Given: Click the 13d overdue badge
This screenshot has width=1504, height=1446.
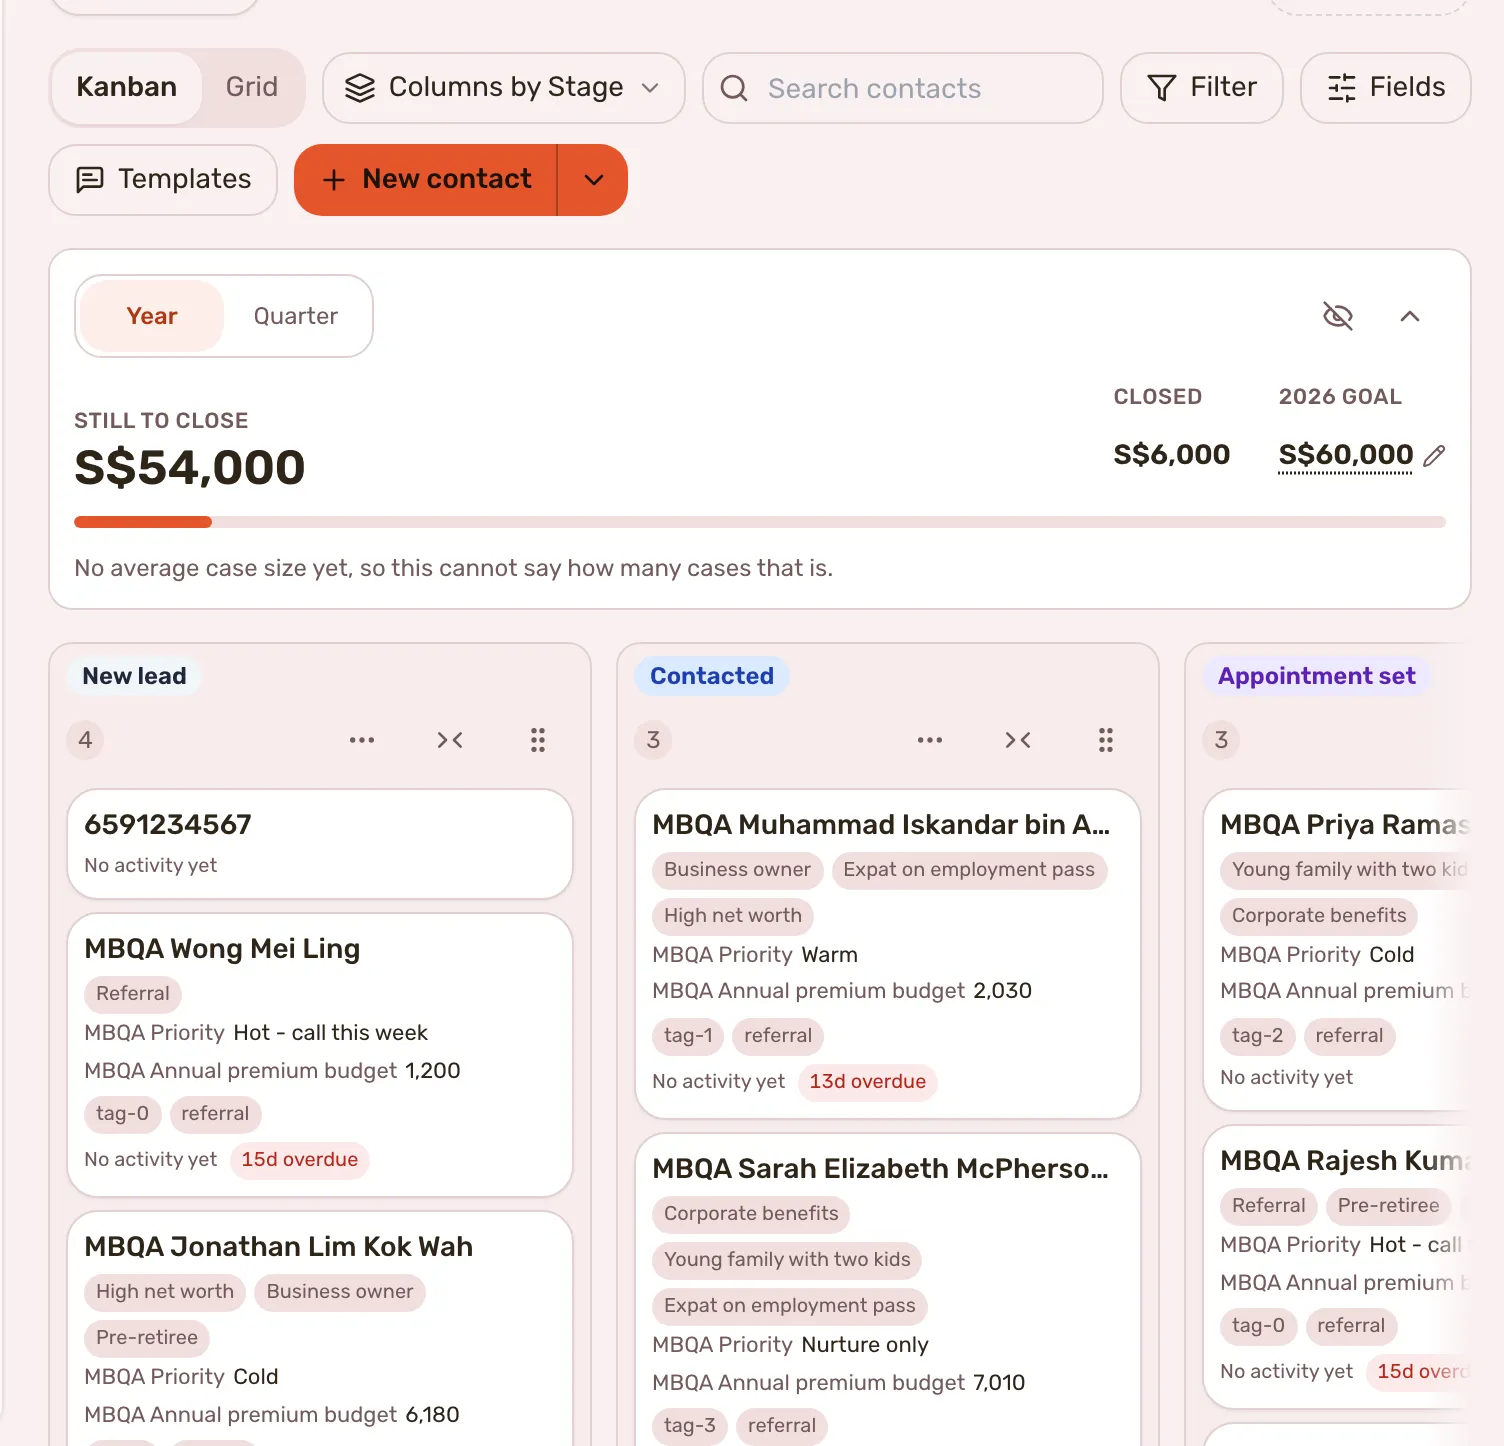Looking at the screenshot, I should pyautogui.click(x=868, y=1082).
